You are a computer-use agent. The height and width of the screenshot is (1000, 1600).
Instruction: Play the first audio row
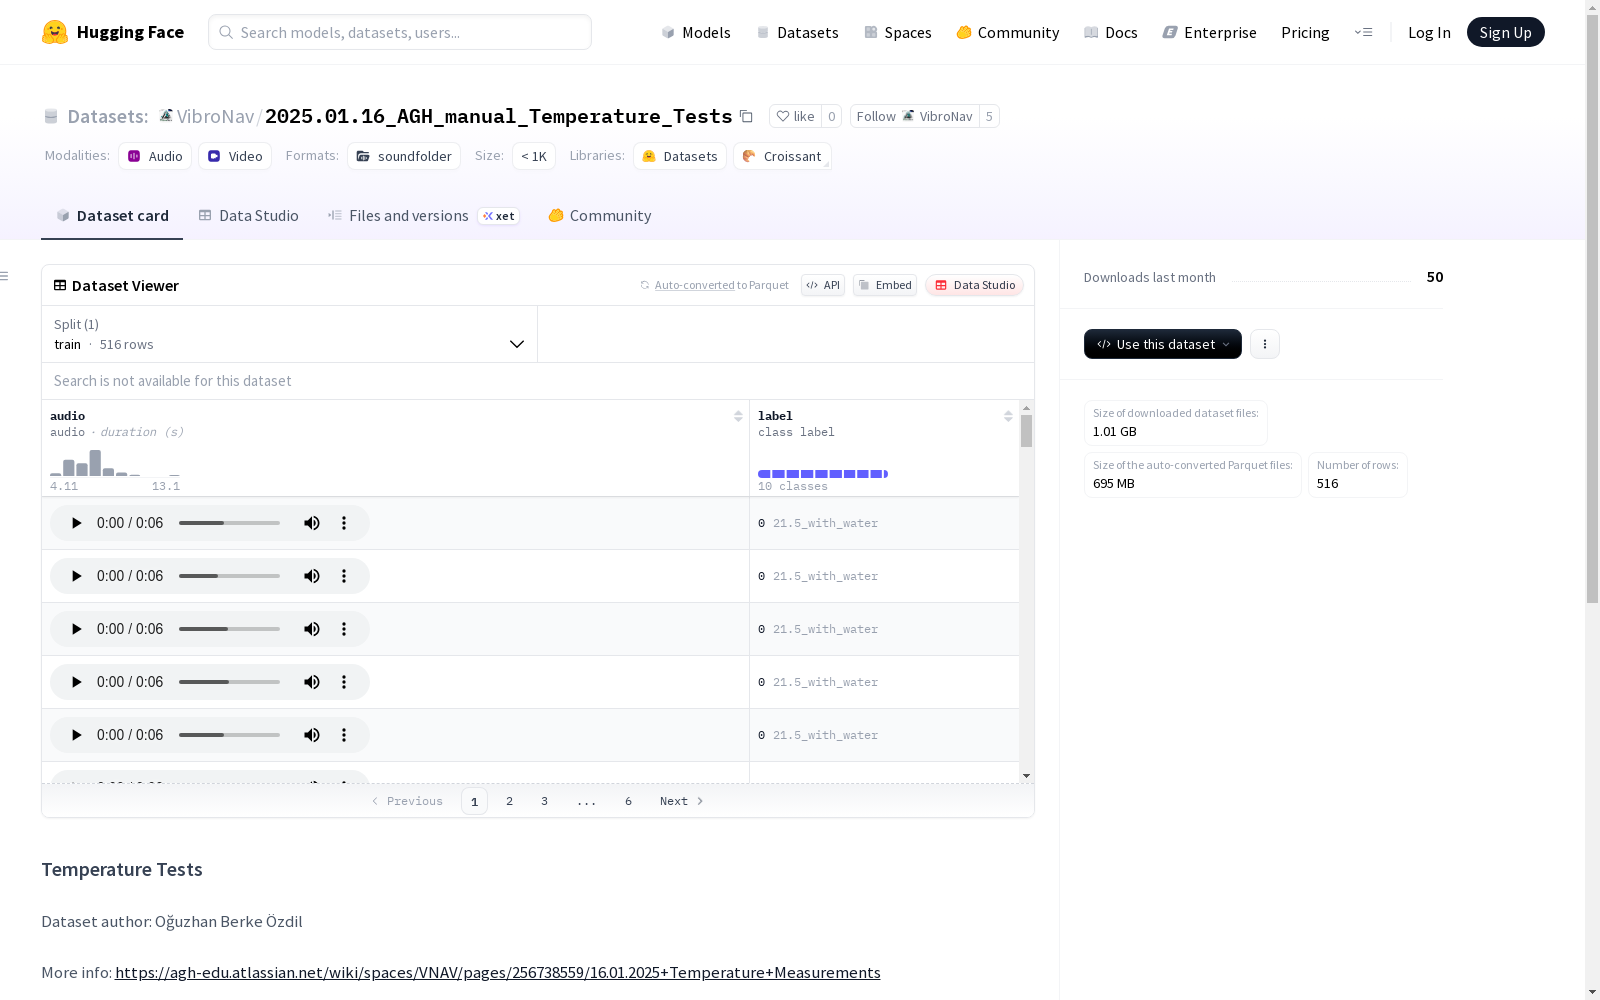click(x=76, y=523)
